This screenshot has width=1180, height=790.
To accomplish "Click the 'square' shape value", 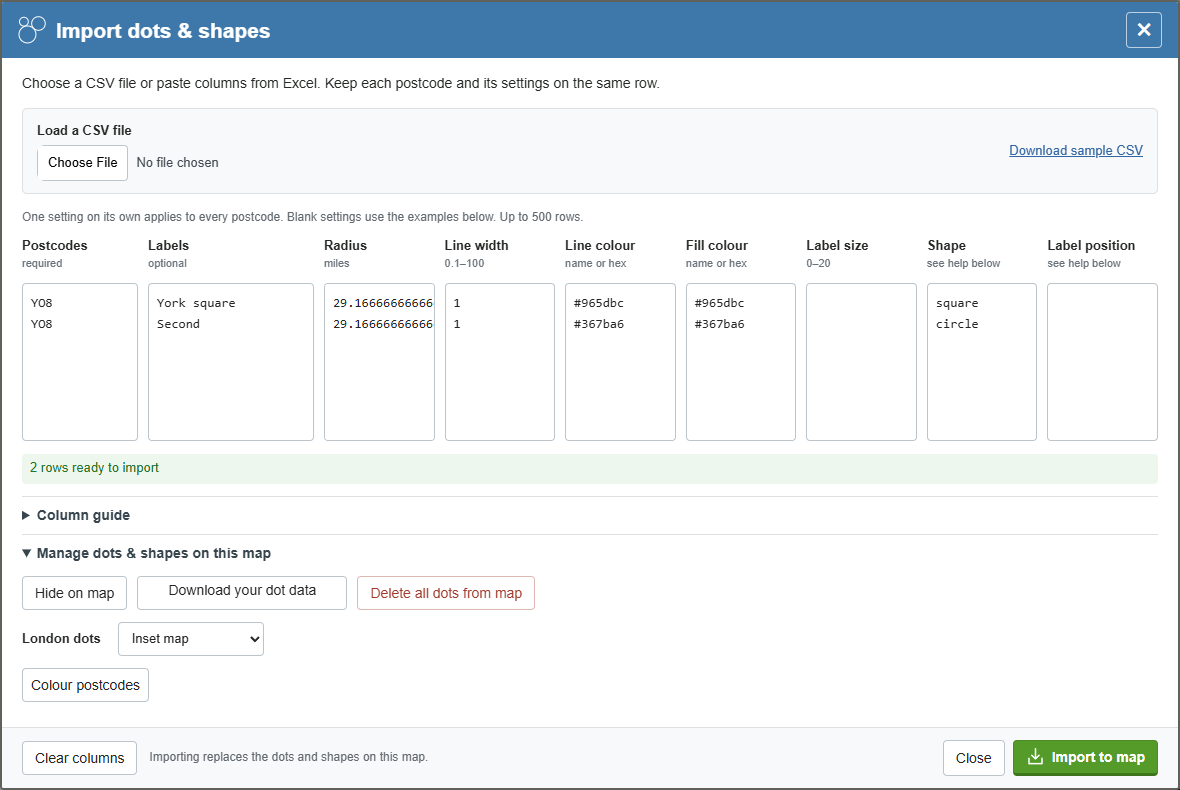I will tap(957, 303).
